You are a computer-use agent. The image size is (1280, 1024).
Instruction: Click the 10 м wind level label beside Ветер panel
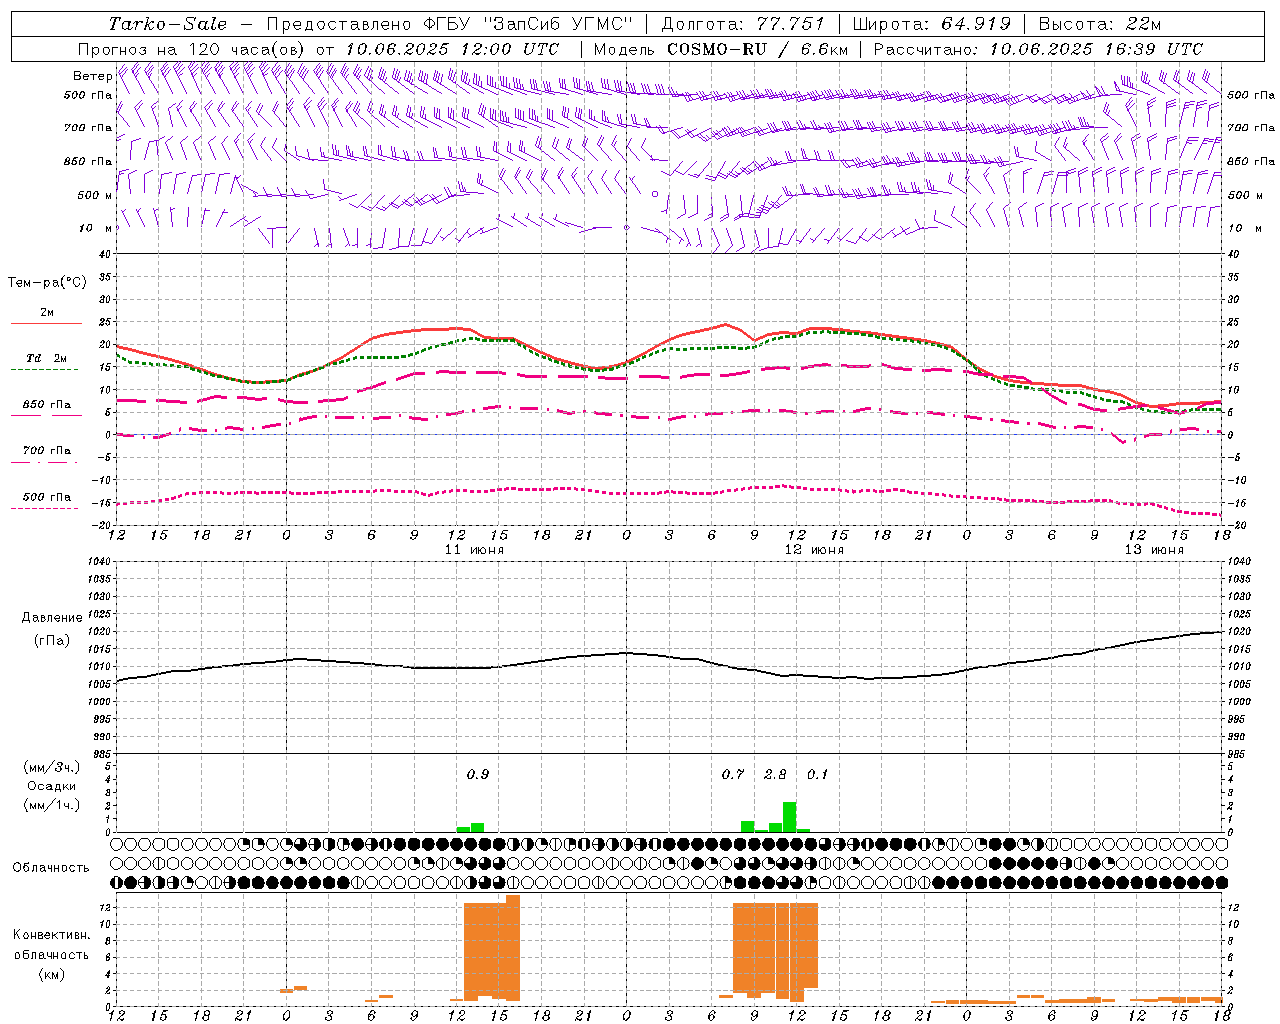[x=95, y=229]
